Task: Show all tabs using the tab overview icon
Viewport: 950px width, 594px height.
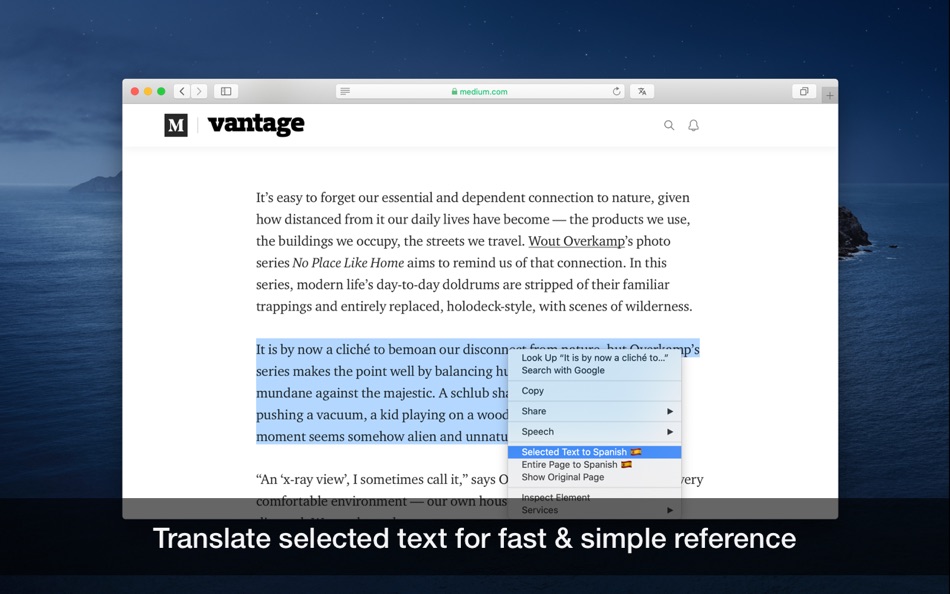Action: 803,91
